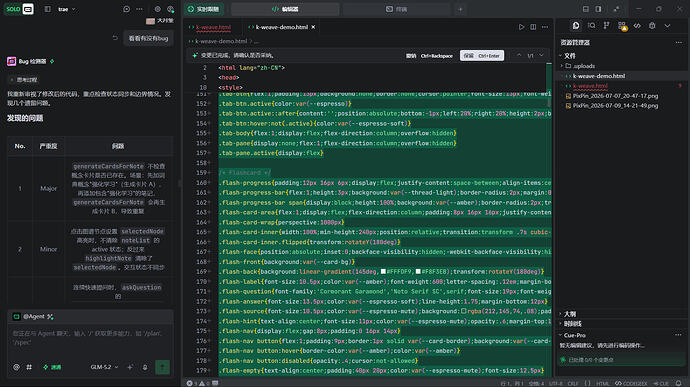
Task: Click the white #FFFDF9 color swatch in code
Action: point(383,272)
